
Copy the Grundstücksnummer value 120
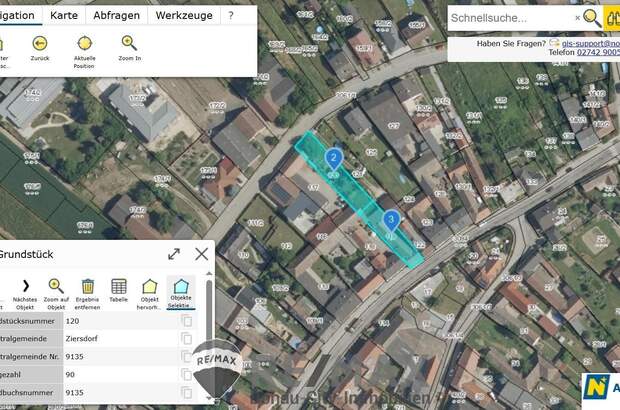coord(186,321)
